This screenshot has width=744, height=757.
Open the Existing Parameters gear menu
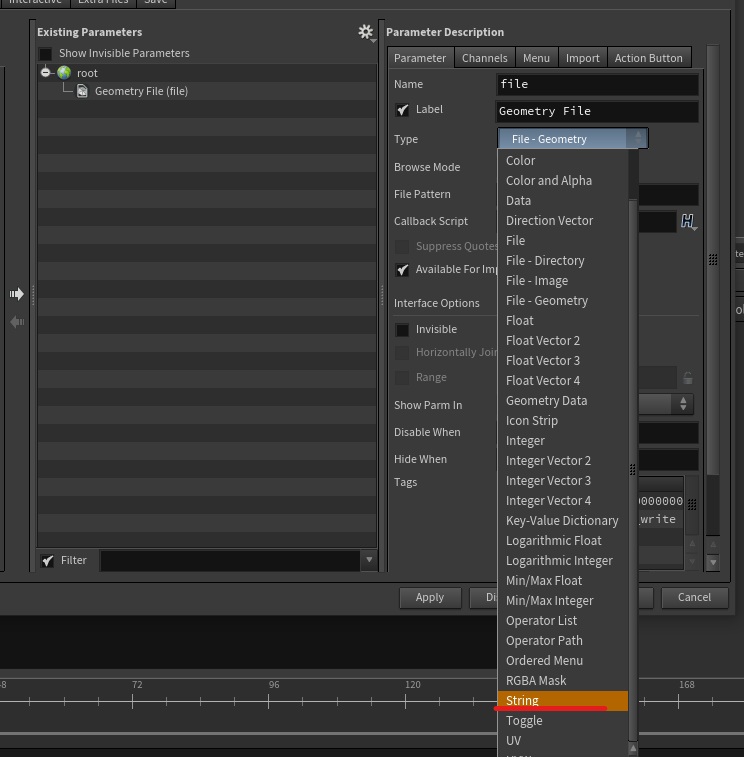[x=365, y=32]
